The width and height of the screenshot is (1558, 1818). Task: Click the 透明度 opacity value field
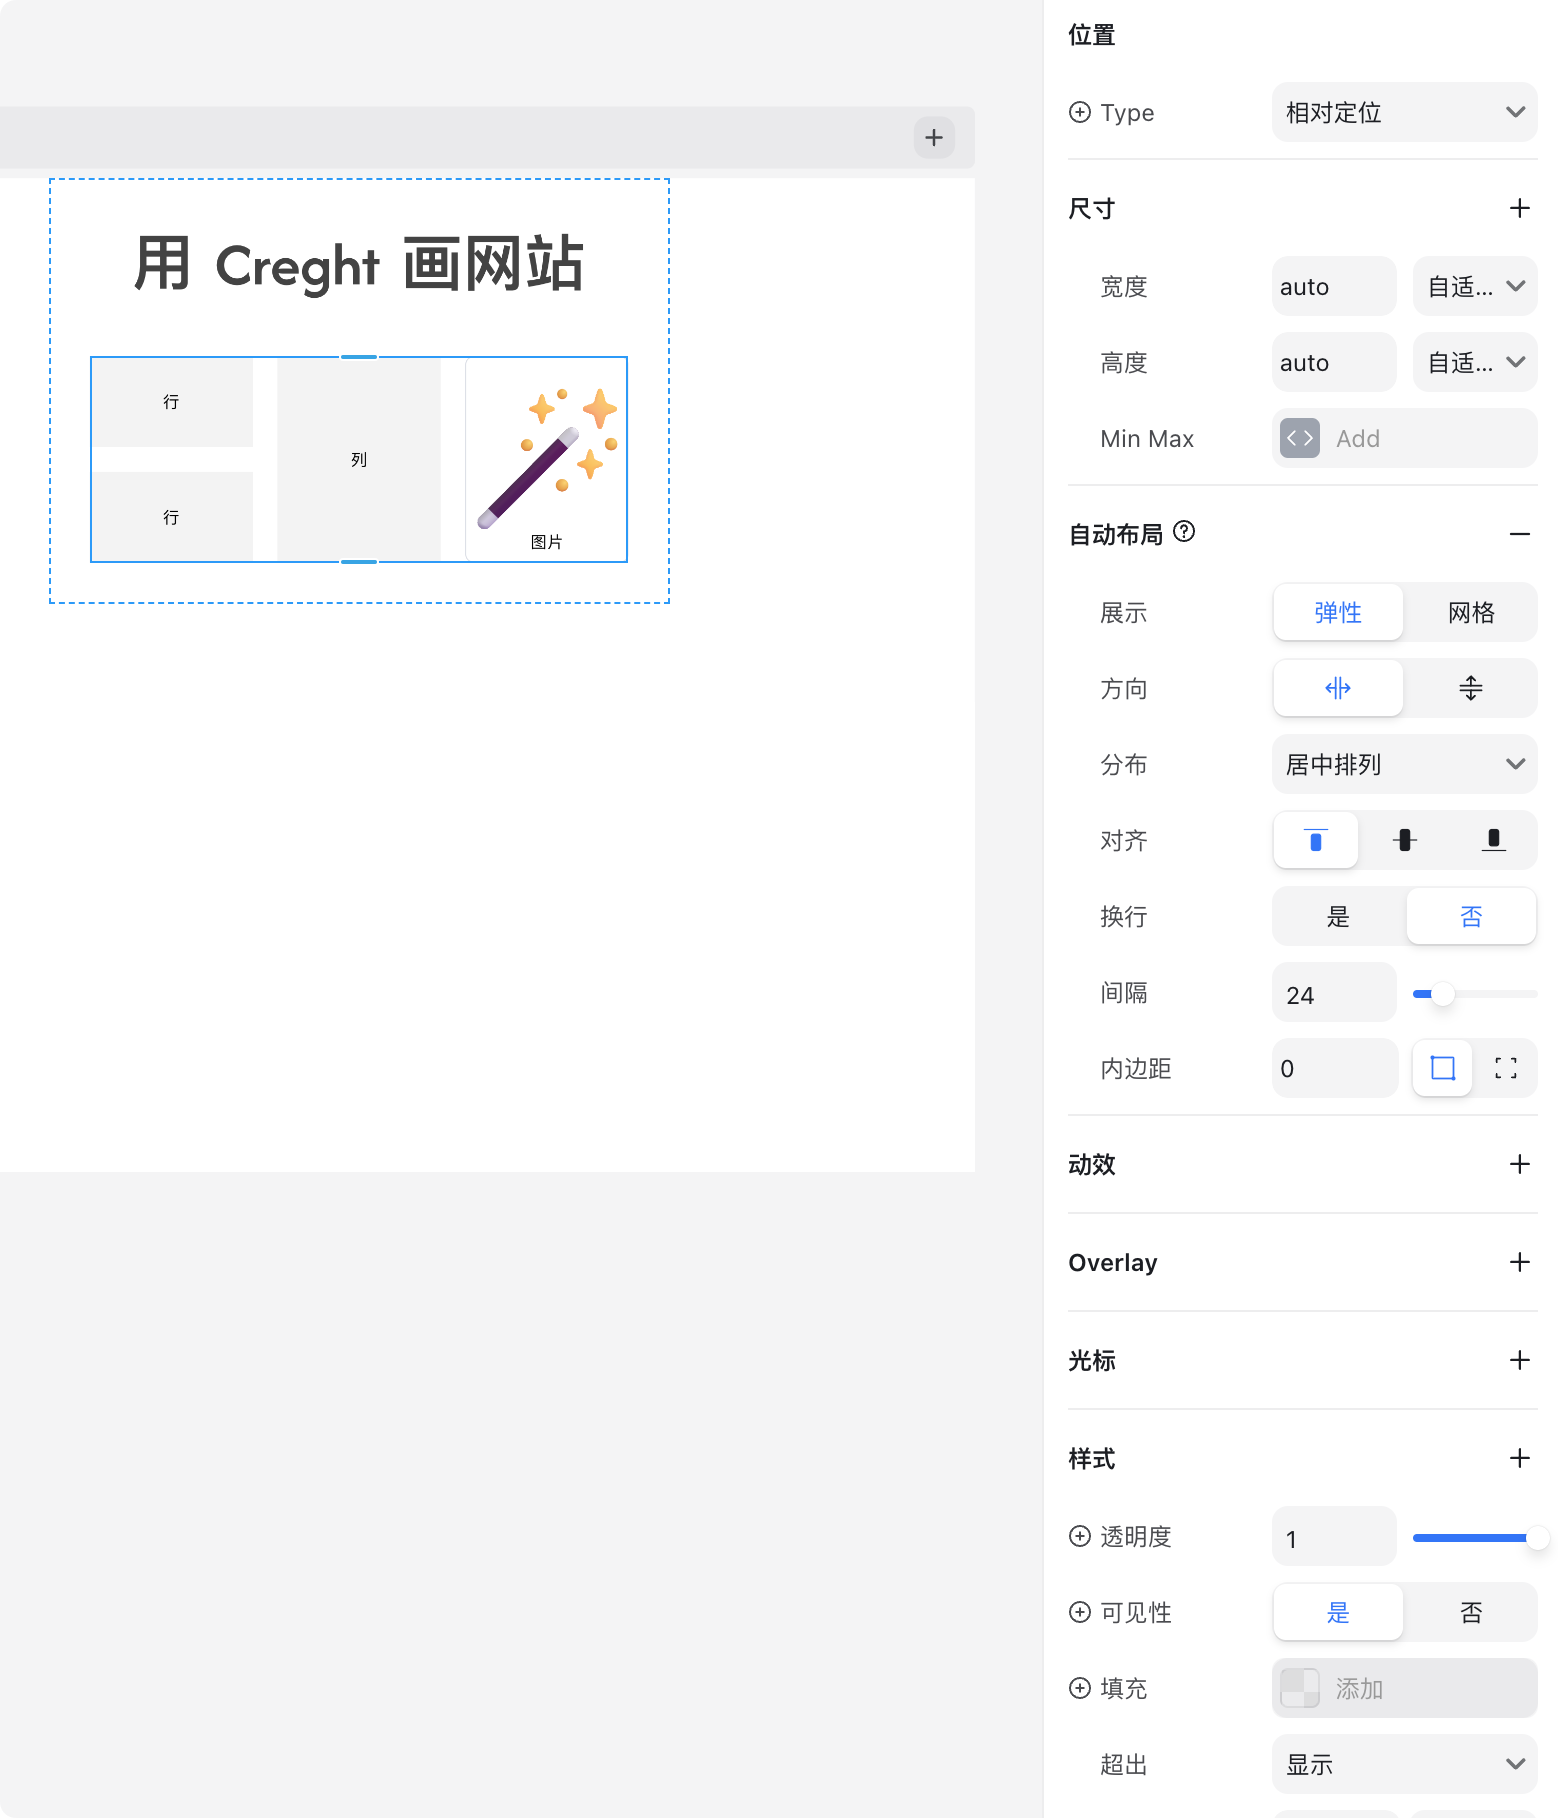[x=1334, y=1536]
